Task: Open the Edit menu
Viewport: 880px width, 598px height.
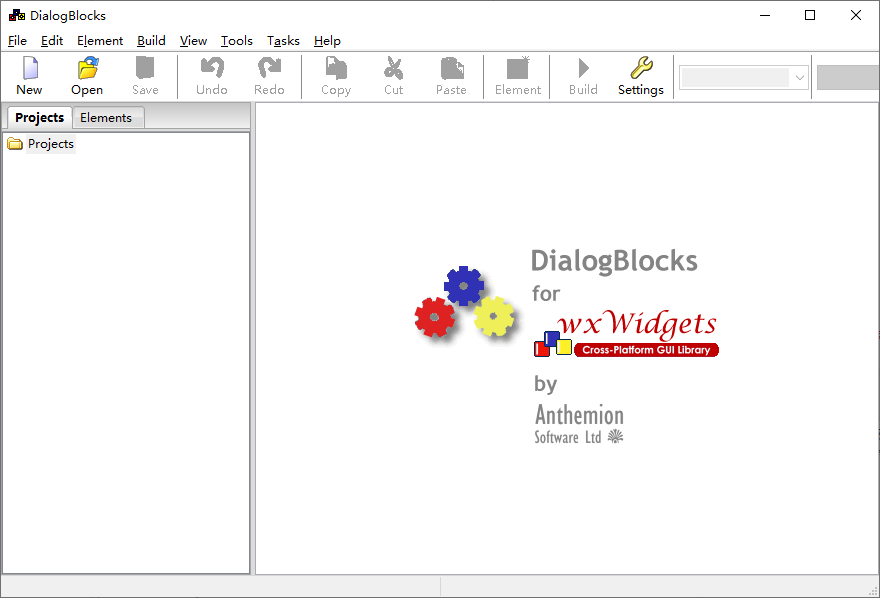Action: coord(52,41)
